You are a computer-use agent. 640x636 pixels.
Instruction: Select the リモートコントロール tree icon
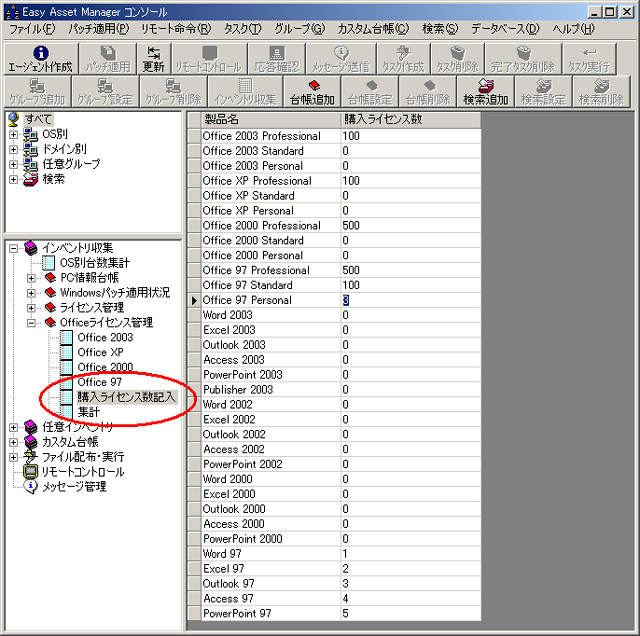coord(31,472)
